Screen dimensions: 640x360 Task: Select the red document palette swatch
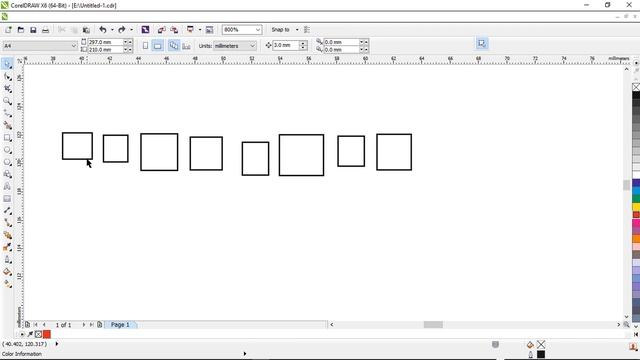(47, 334)
